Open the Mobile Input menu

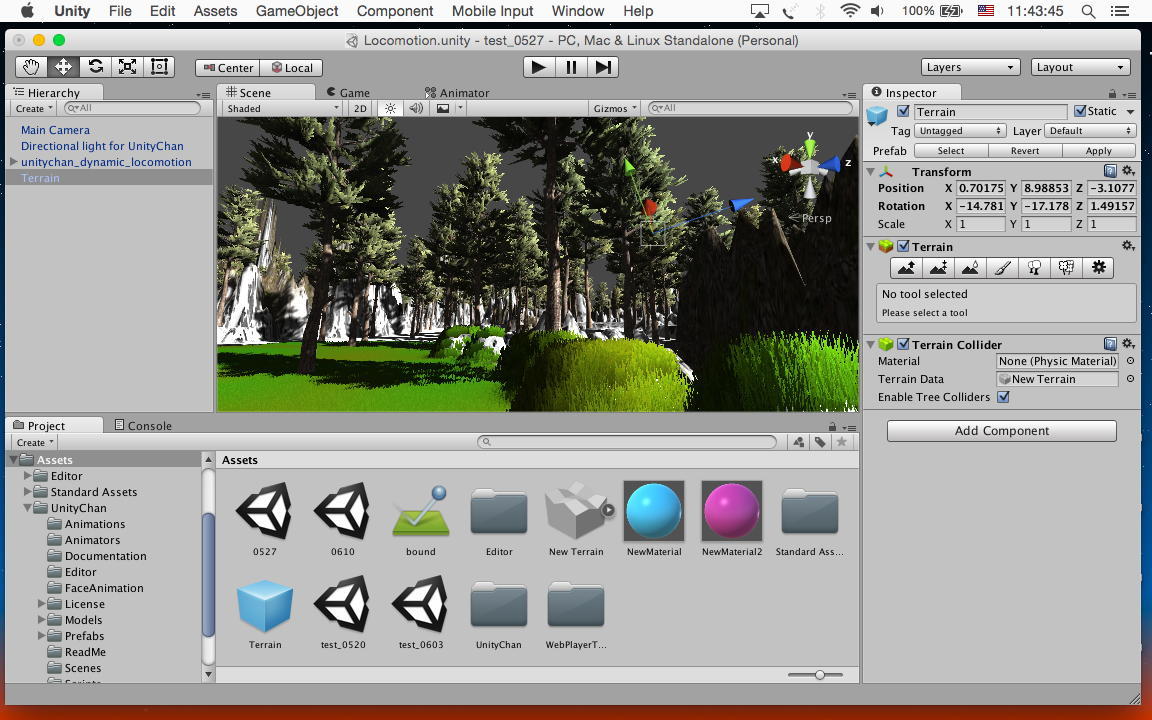pos(492,11)
